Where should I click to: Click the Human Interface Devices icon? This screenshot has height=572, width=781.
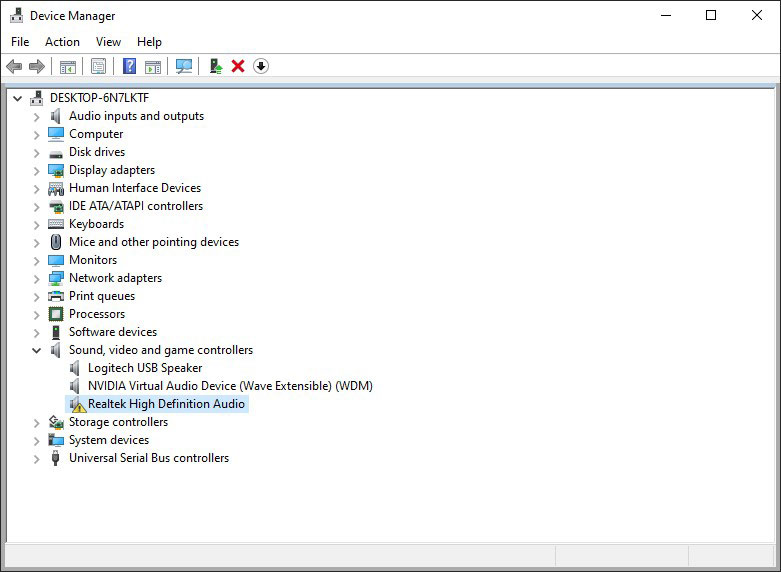[x=56, y=188]
